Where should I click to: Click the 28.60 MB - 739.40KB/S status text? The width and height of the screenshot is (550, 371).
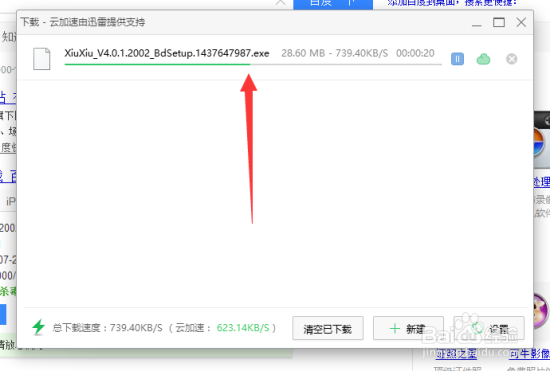click(x=335, y=53)
